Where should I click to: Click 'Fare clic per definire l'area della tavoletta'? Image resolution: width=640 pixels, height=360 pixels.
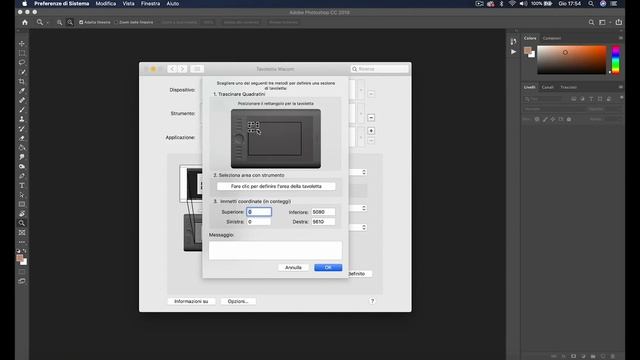point(276,186)
